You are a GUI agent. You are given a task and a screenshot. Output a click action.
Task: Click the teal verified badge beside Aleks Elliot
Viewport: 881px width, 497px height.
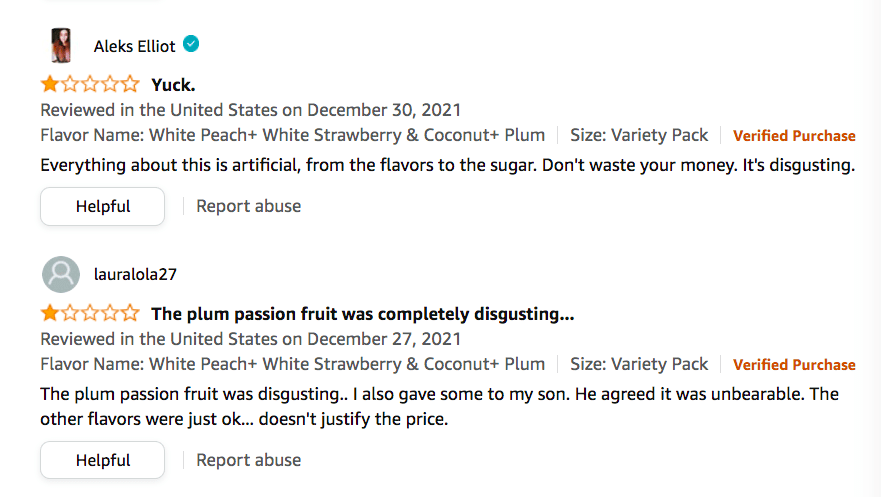coord(191,45)
